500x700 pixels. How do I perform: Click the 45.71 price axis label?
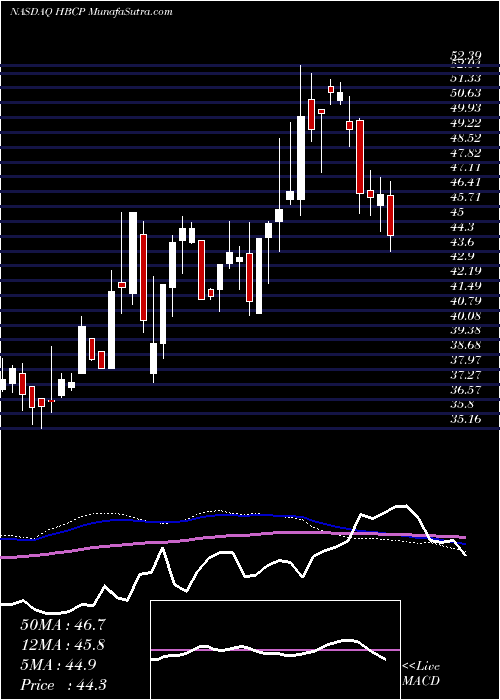coord(466,197)
